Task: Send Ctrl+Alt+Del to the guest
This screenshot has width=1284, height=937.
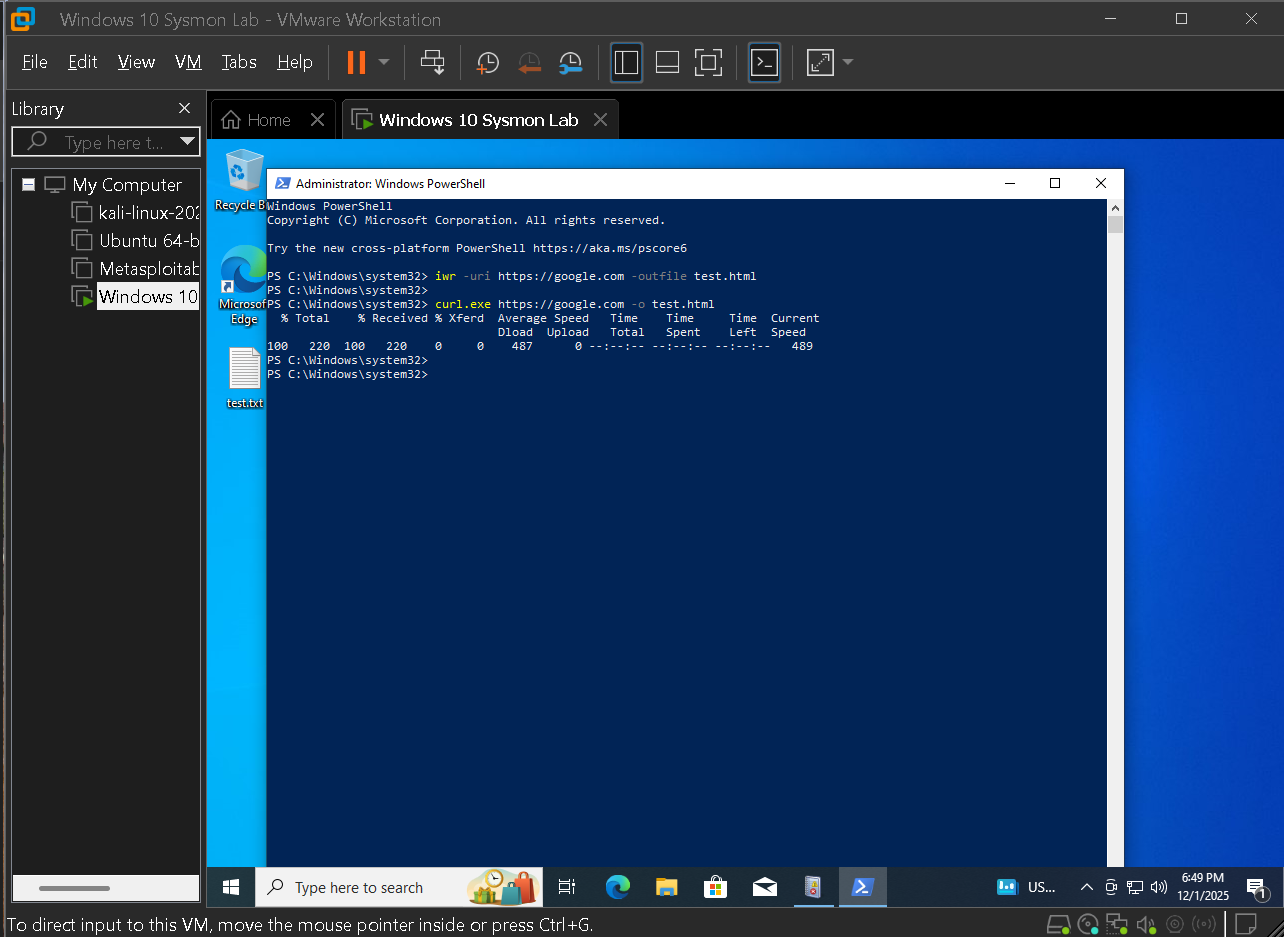Action: (432, 62)
